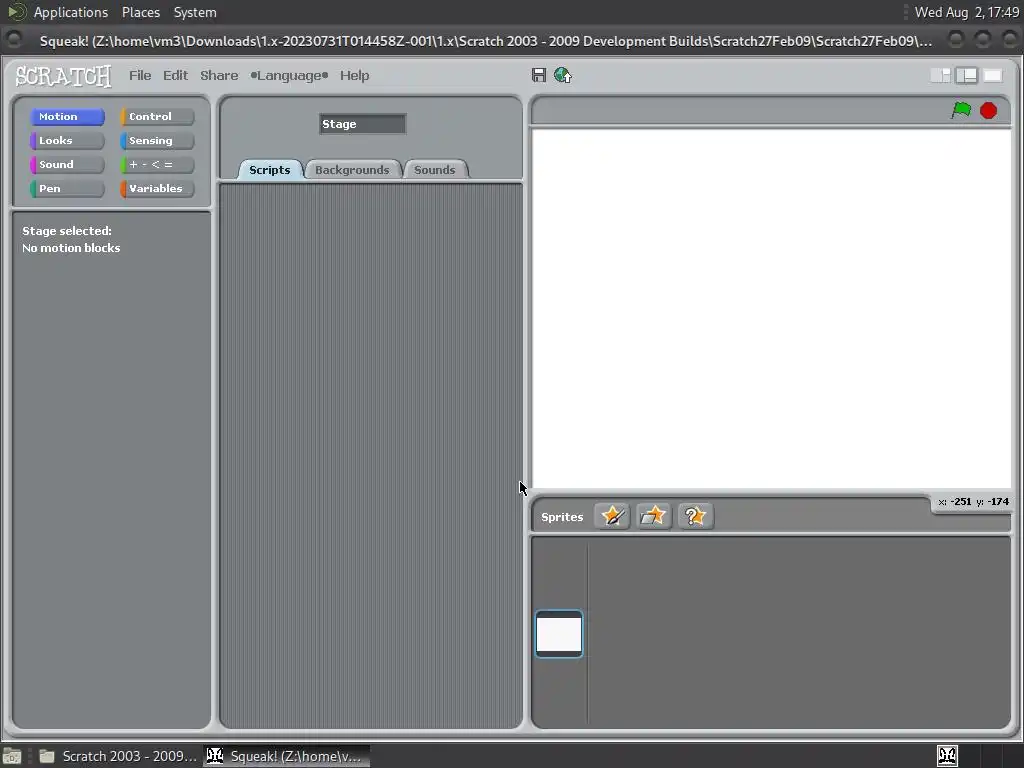Select the operators (+ - < =) category
This screenshot has width=1024, height=768.
tap(157, 165)
